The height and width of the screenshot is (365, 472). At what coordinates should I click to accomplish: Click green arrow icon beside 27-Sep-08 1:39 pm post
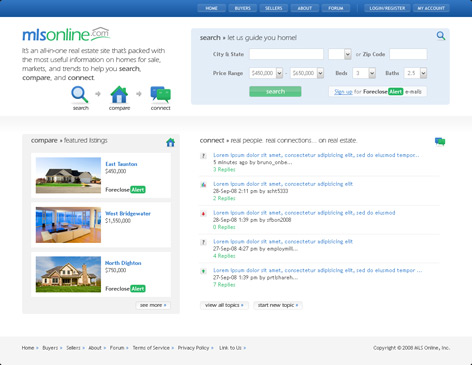[x=203, y=271]
